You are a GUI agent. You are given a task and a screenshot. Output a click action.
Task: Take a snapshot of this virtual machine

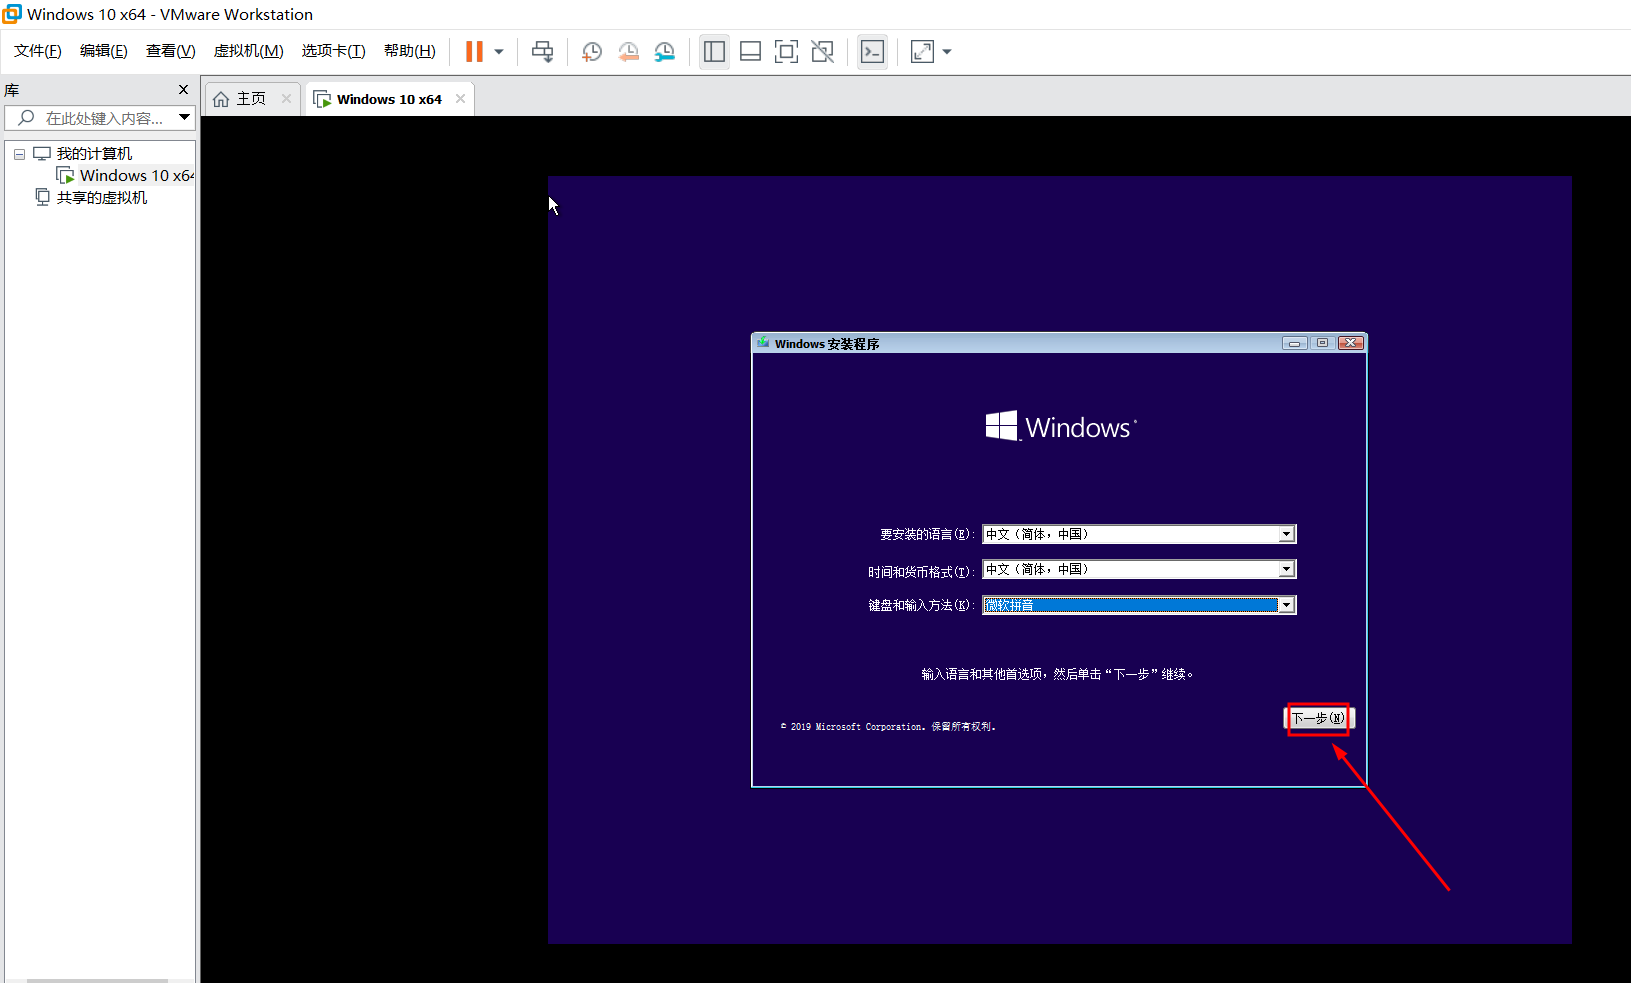[x=592, y=51]
